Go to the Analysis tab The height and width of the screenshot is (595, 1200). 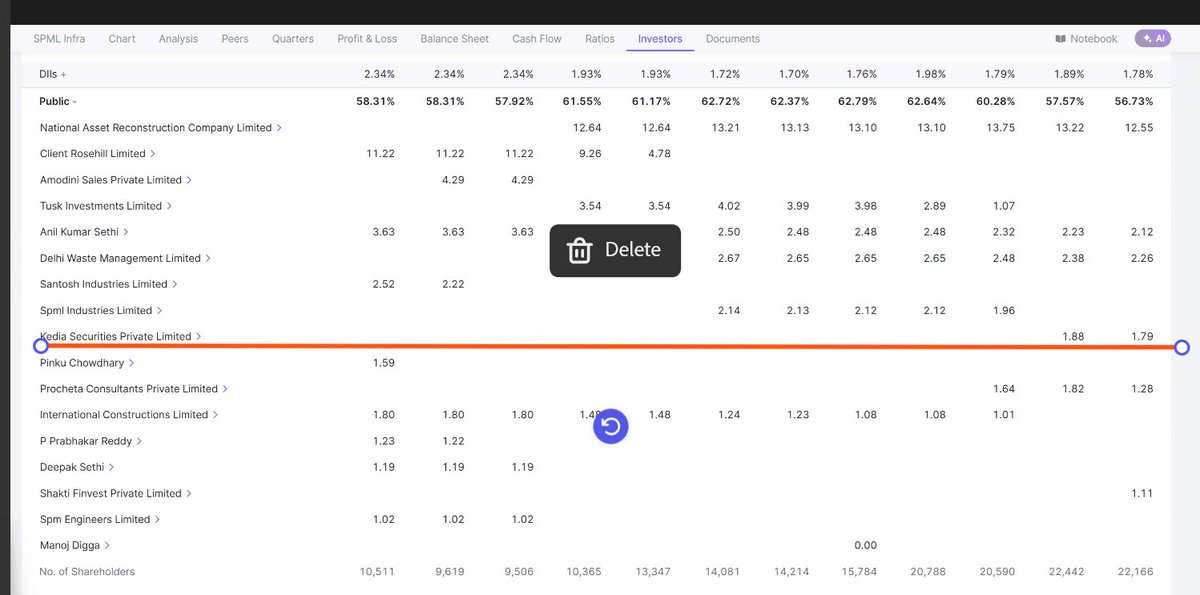click(178, 39)
